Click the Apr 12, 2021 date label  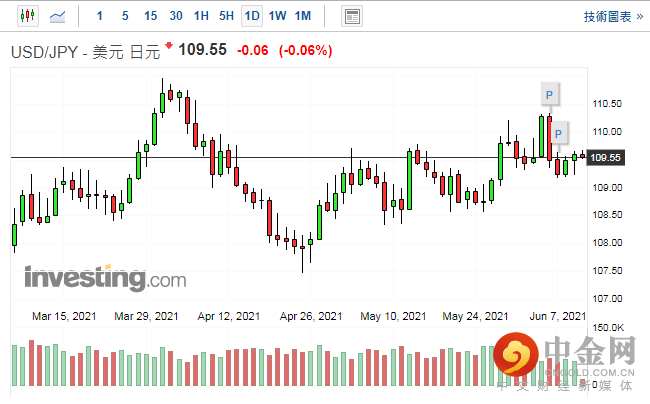click(x=228, y=316)
